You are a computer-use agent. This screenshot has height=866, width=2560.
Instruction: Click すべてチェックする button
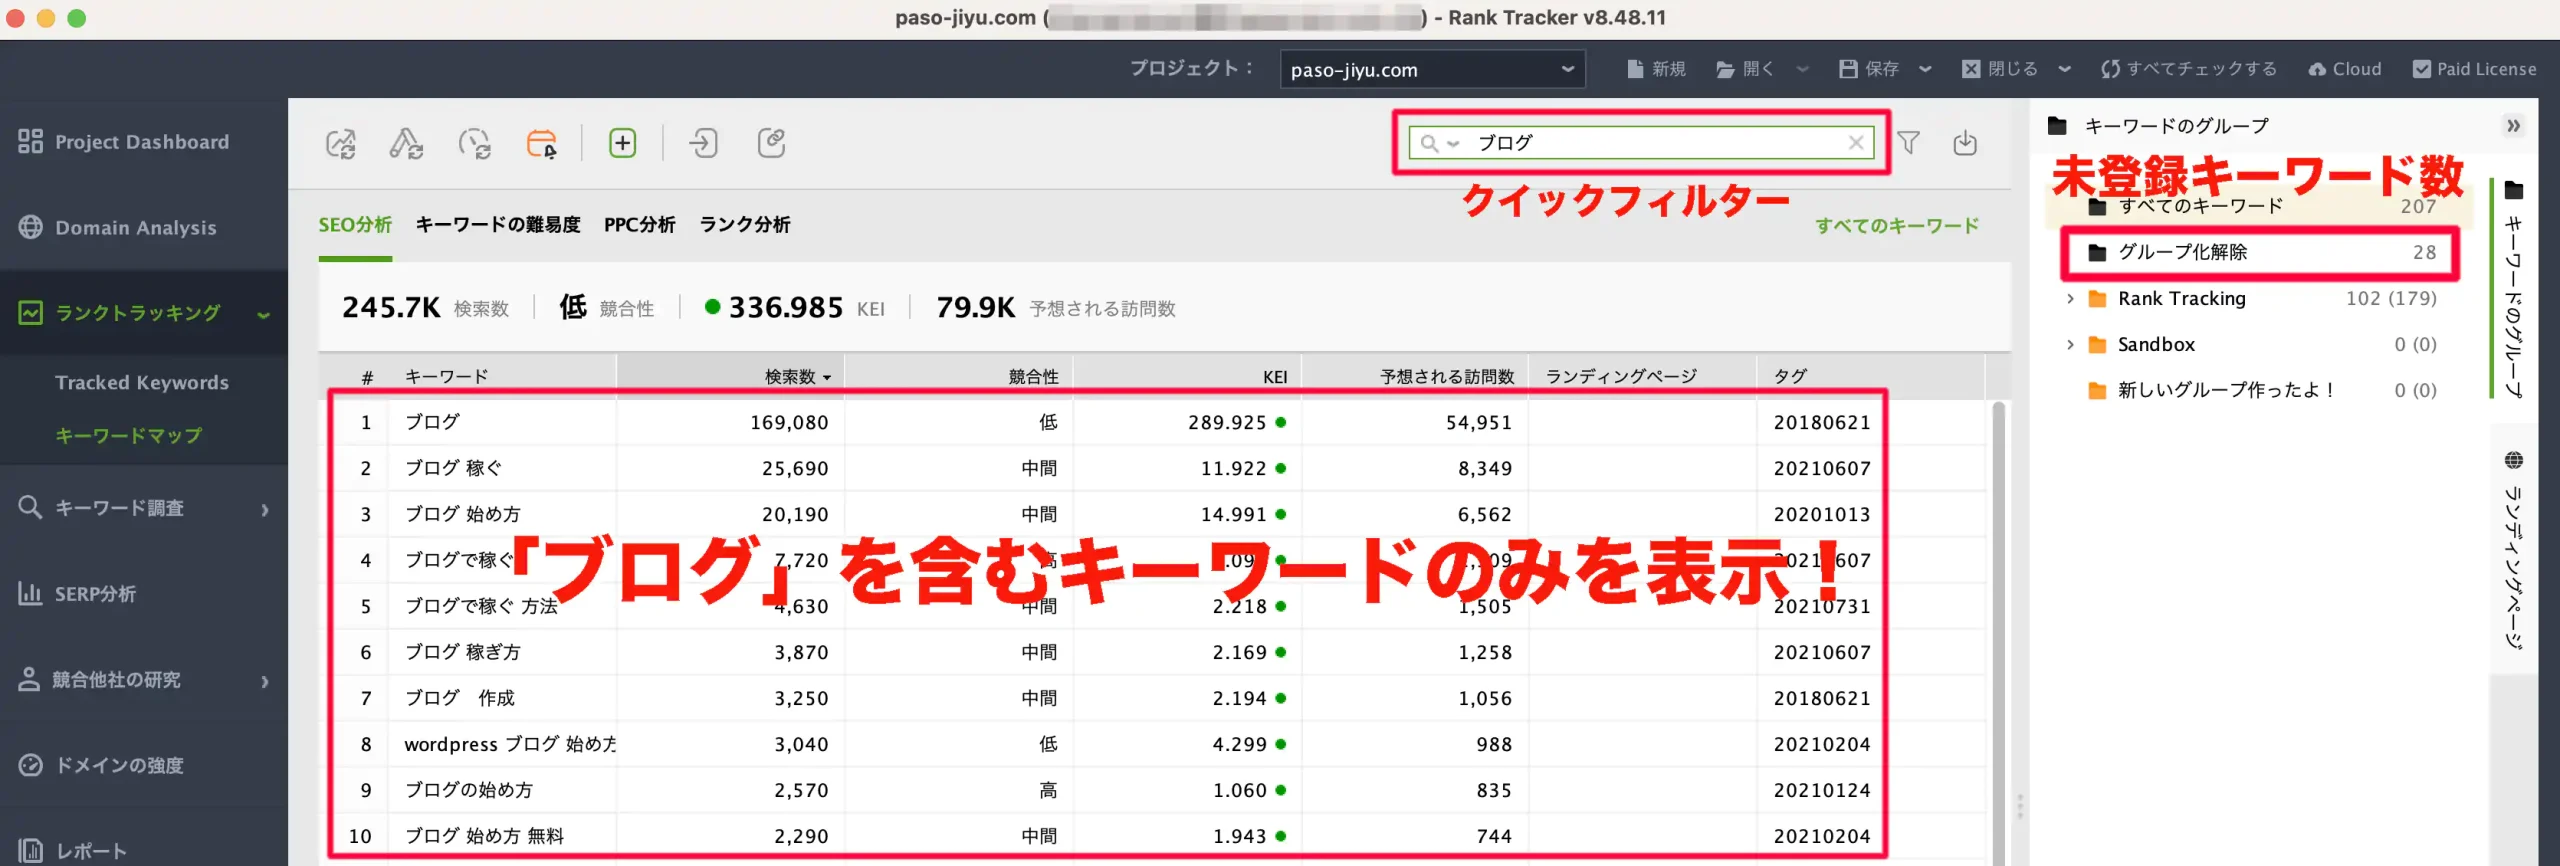click(x=2189, y=69)
